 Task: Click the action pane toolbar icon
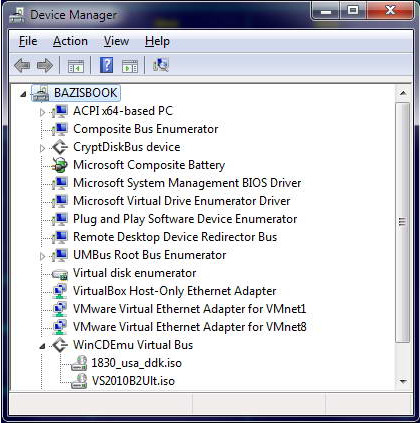[x=130, y=66]
